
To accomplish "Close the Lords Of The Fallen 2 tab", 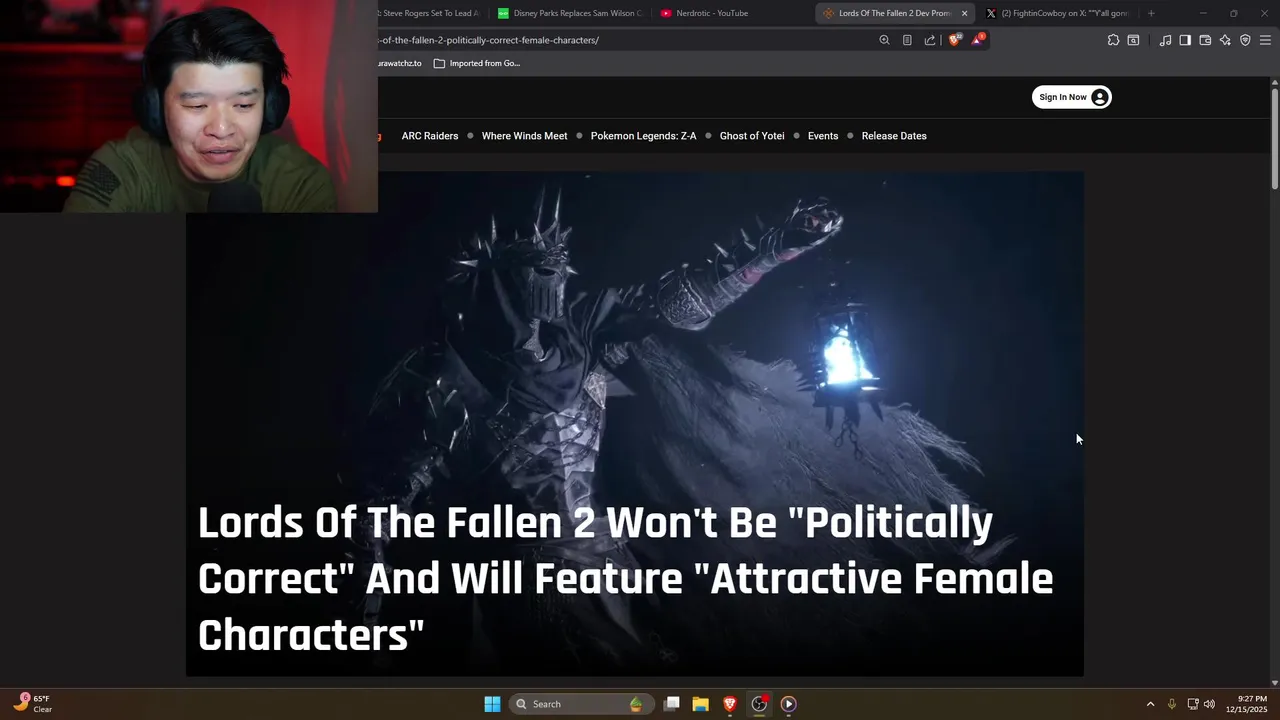I will [964, 13].
